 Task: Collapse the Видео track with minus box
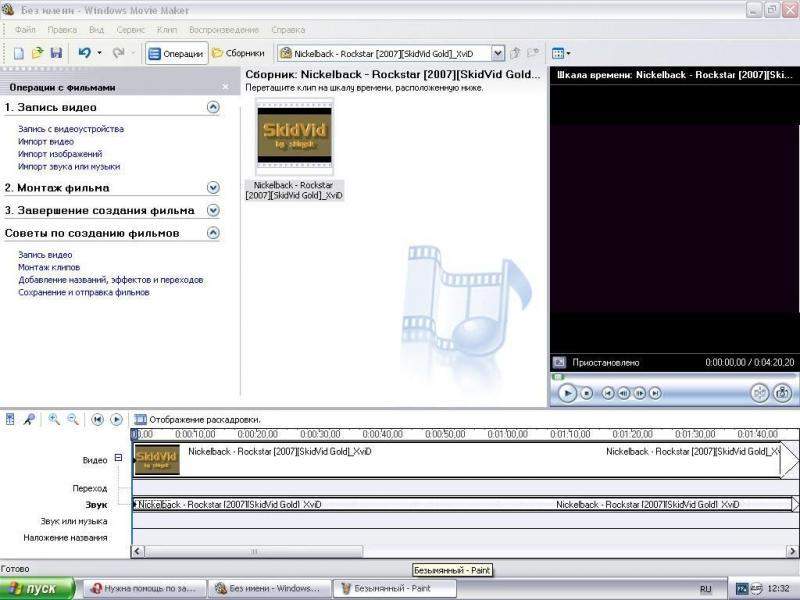click(118, 458)
